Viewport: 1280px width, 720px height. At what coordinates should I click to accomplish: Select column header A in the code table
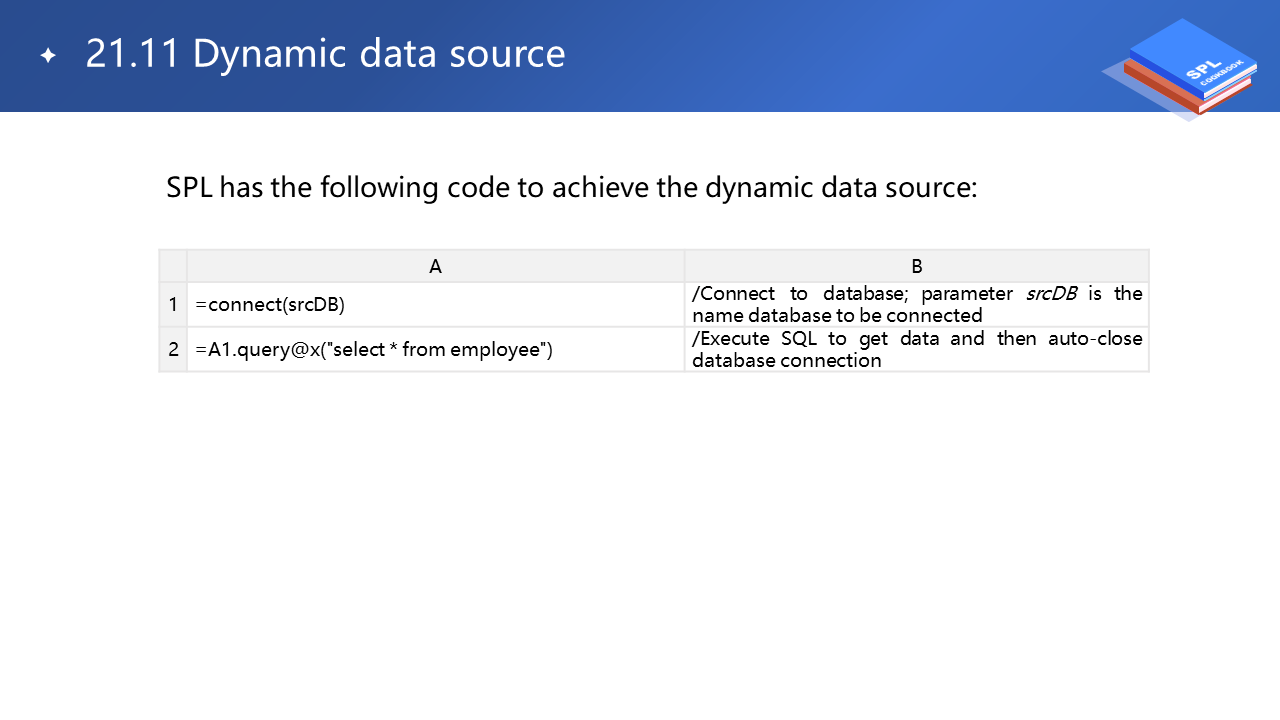pos(435,266)
